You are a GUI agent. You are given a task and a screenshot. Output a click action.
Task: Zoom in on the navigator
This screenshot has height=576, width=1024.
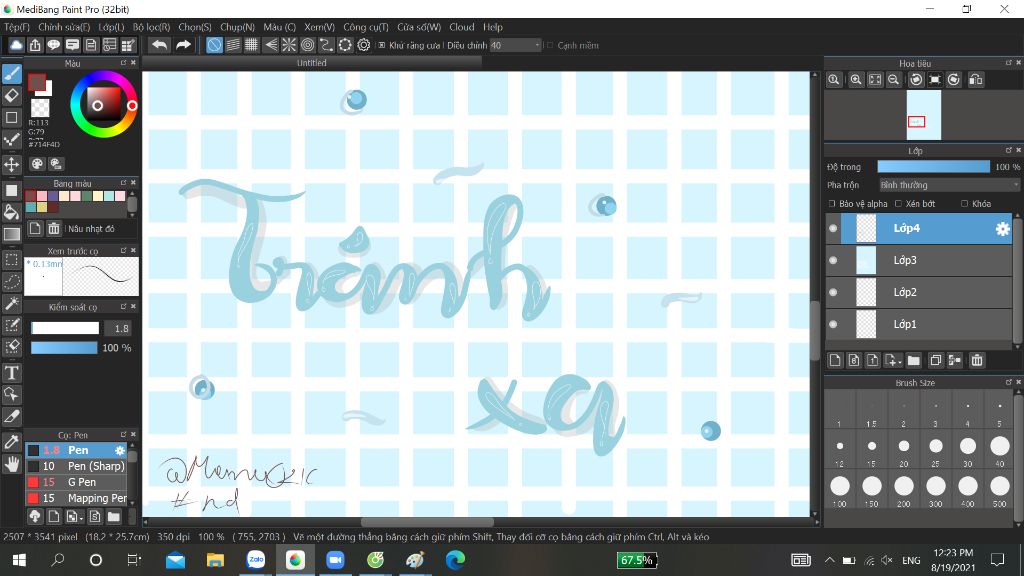(856, 80)
